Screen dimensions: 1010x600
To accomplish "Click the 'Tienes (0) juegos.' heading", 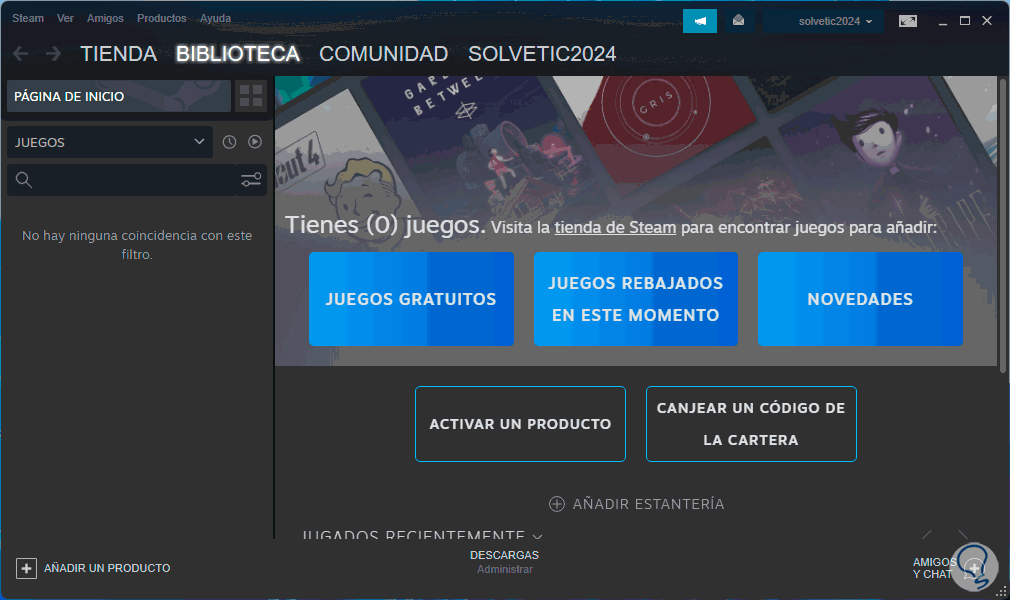I will 385,225.
